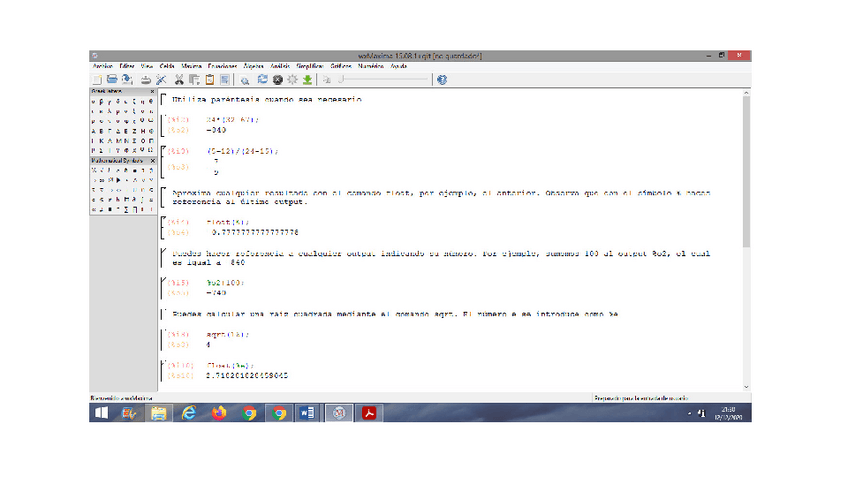
Task: Open help with the blue globe icon
Action: (x=442, y=80)
